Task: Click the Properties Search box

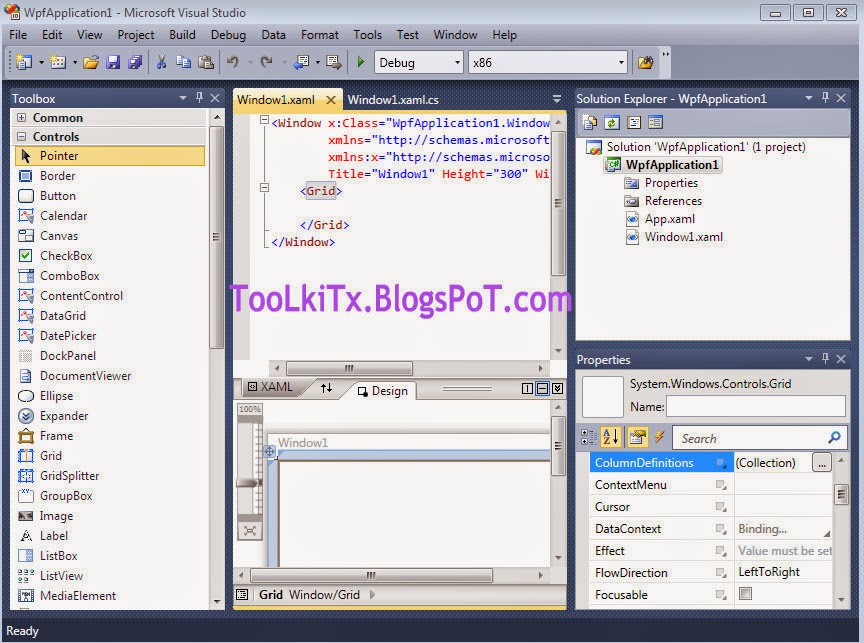Action: pos(759,438)
